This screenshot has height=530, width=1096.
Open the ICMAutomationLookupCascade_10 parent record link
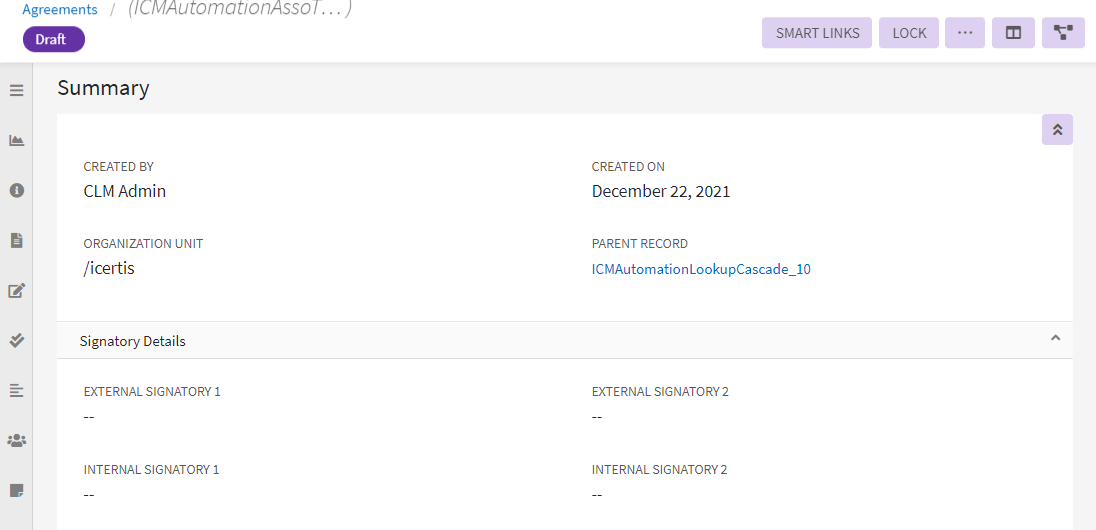701,269
